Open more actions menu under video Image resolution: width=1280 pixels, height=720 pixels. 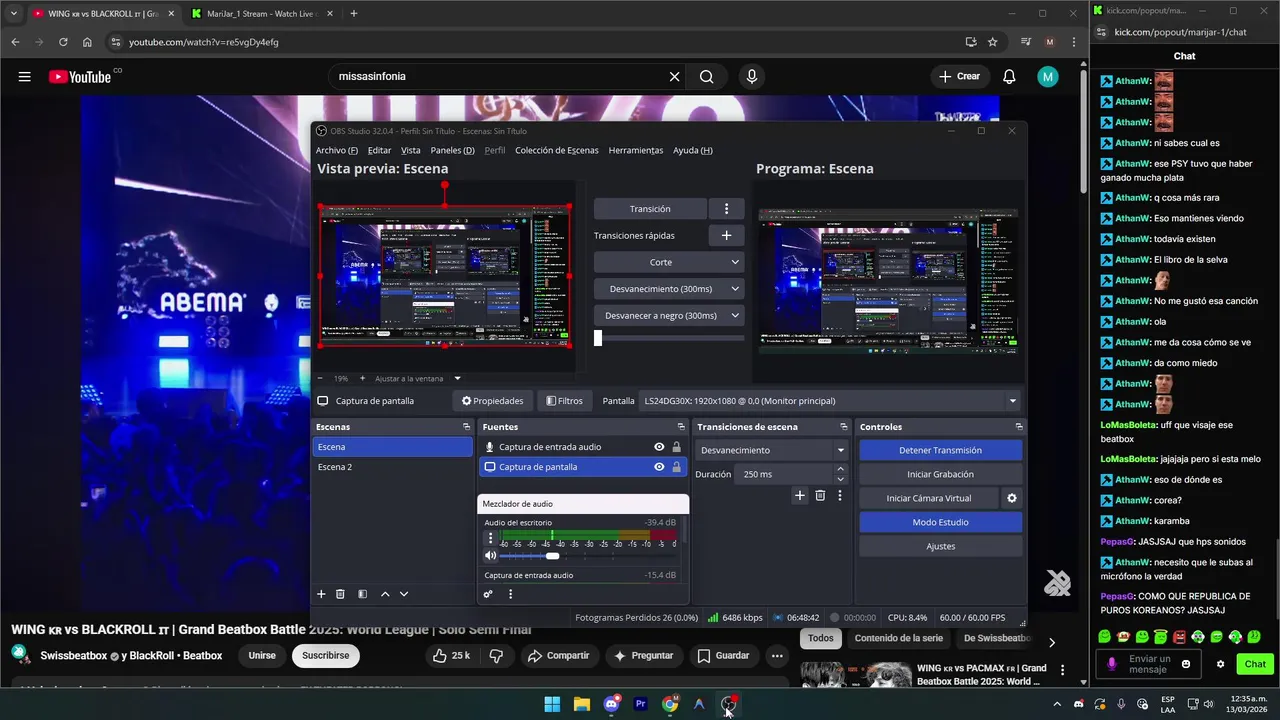pos(777,656)
